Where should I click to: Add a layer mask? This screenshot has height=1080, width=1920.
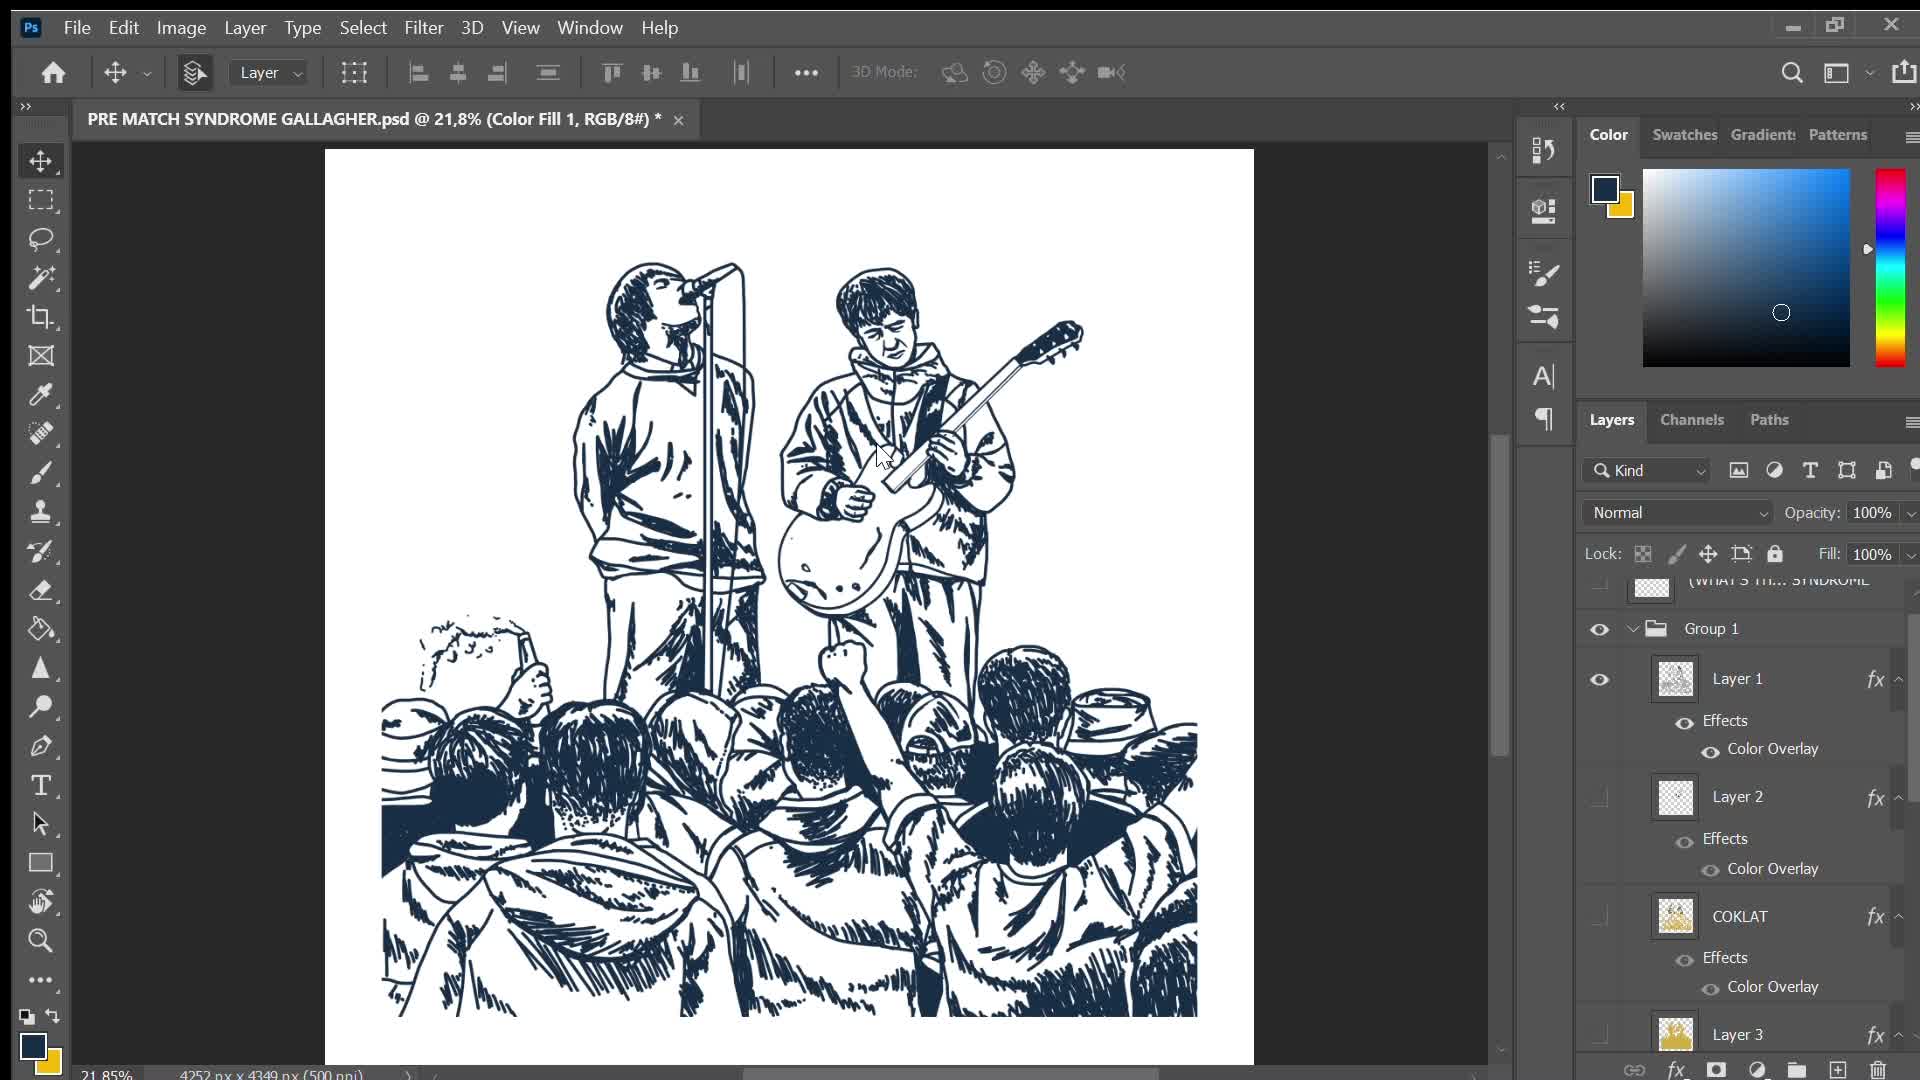(x=1716, y=1070)
